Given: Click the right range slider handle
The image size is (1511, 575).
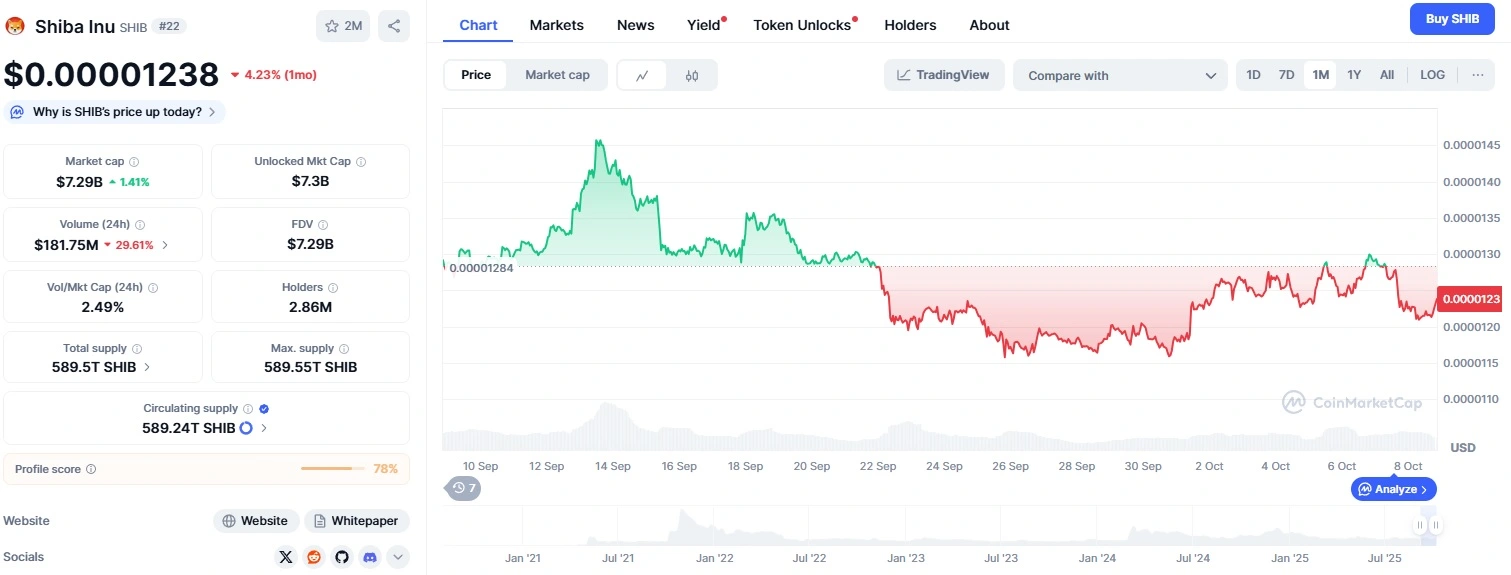Looking at the screenshot, I should point(1436,525).
